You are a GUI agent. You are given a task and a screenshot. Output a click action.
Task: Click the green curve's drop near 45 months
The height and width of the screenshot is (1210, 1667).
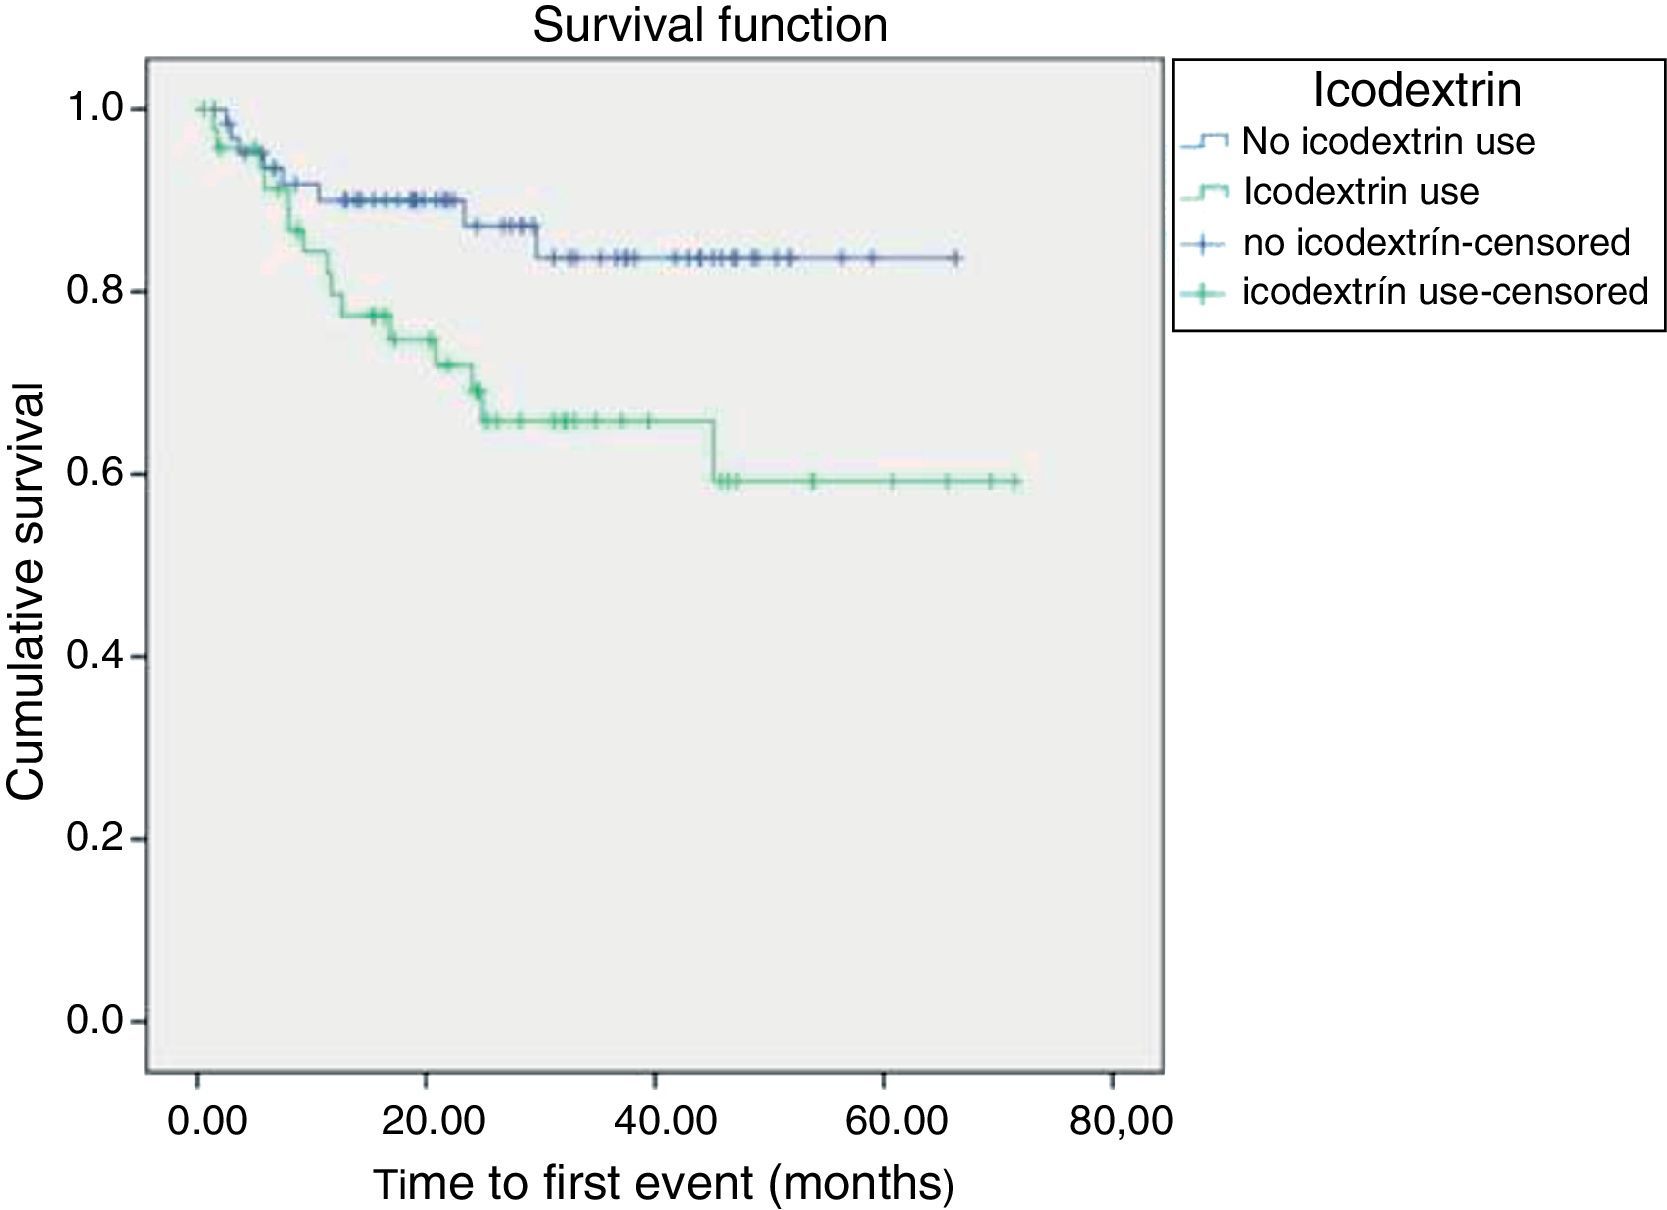714,452
